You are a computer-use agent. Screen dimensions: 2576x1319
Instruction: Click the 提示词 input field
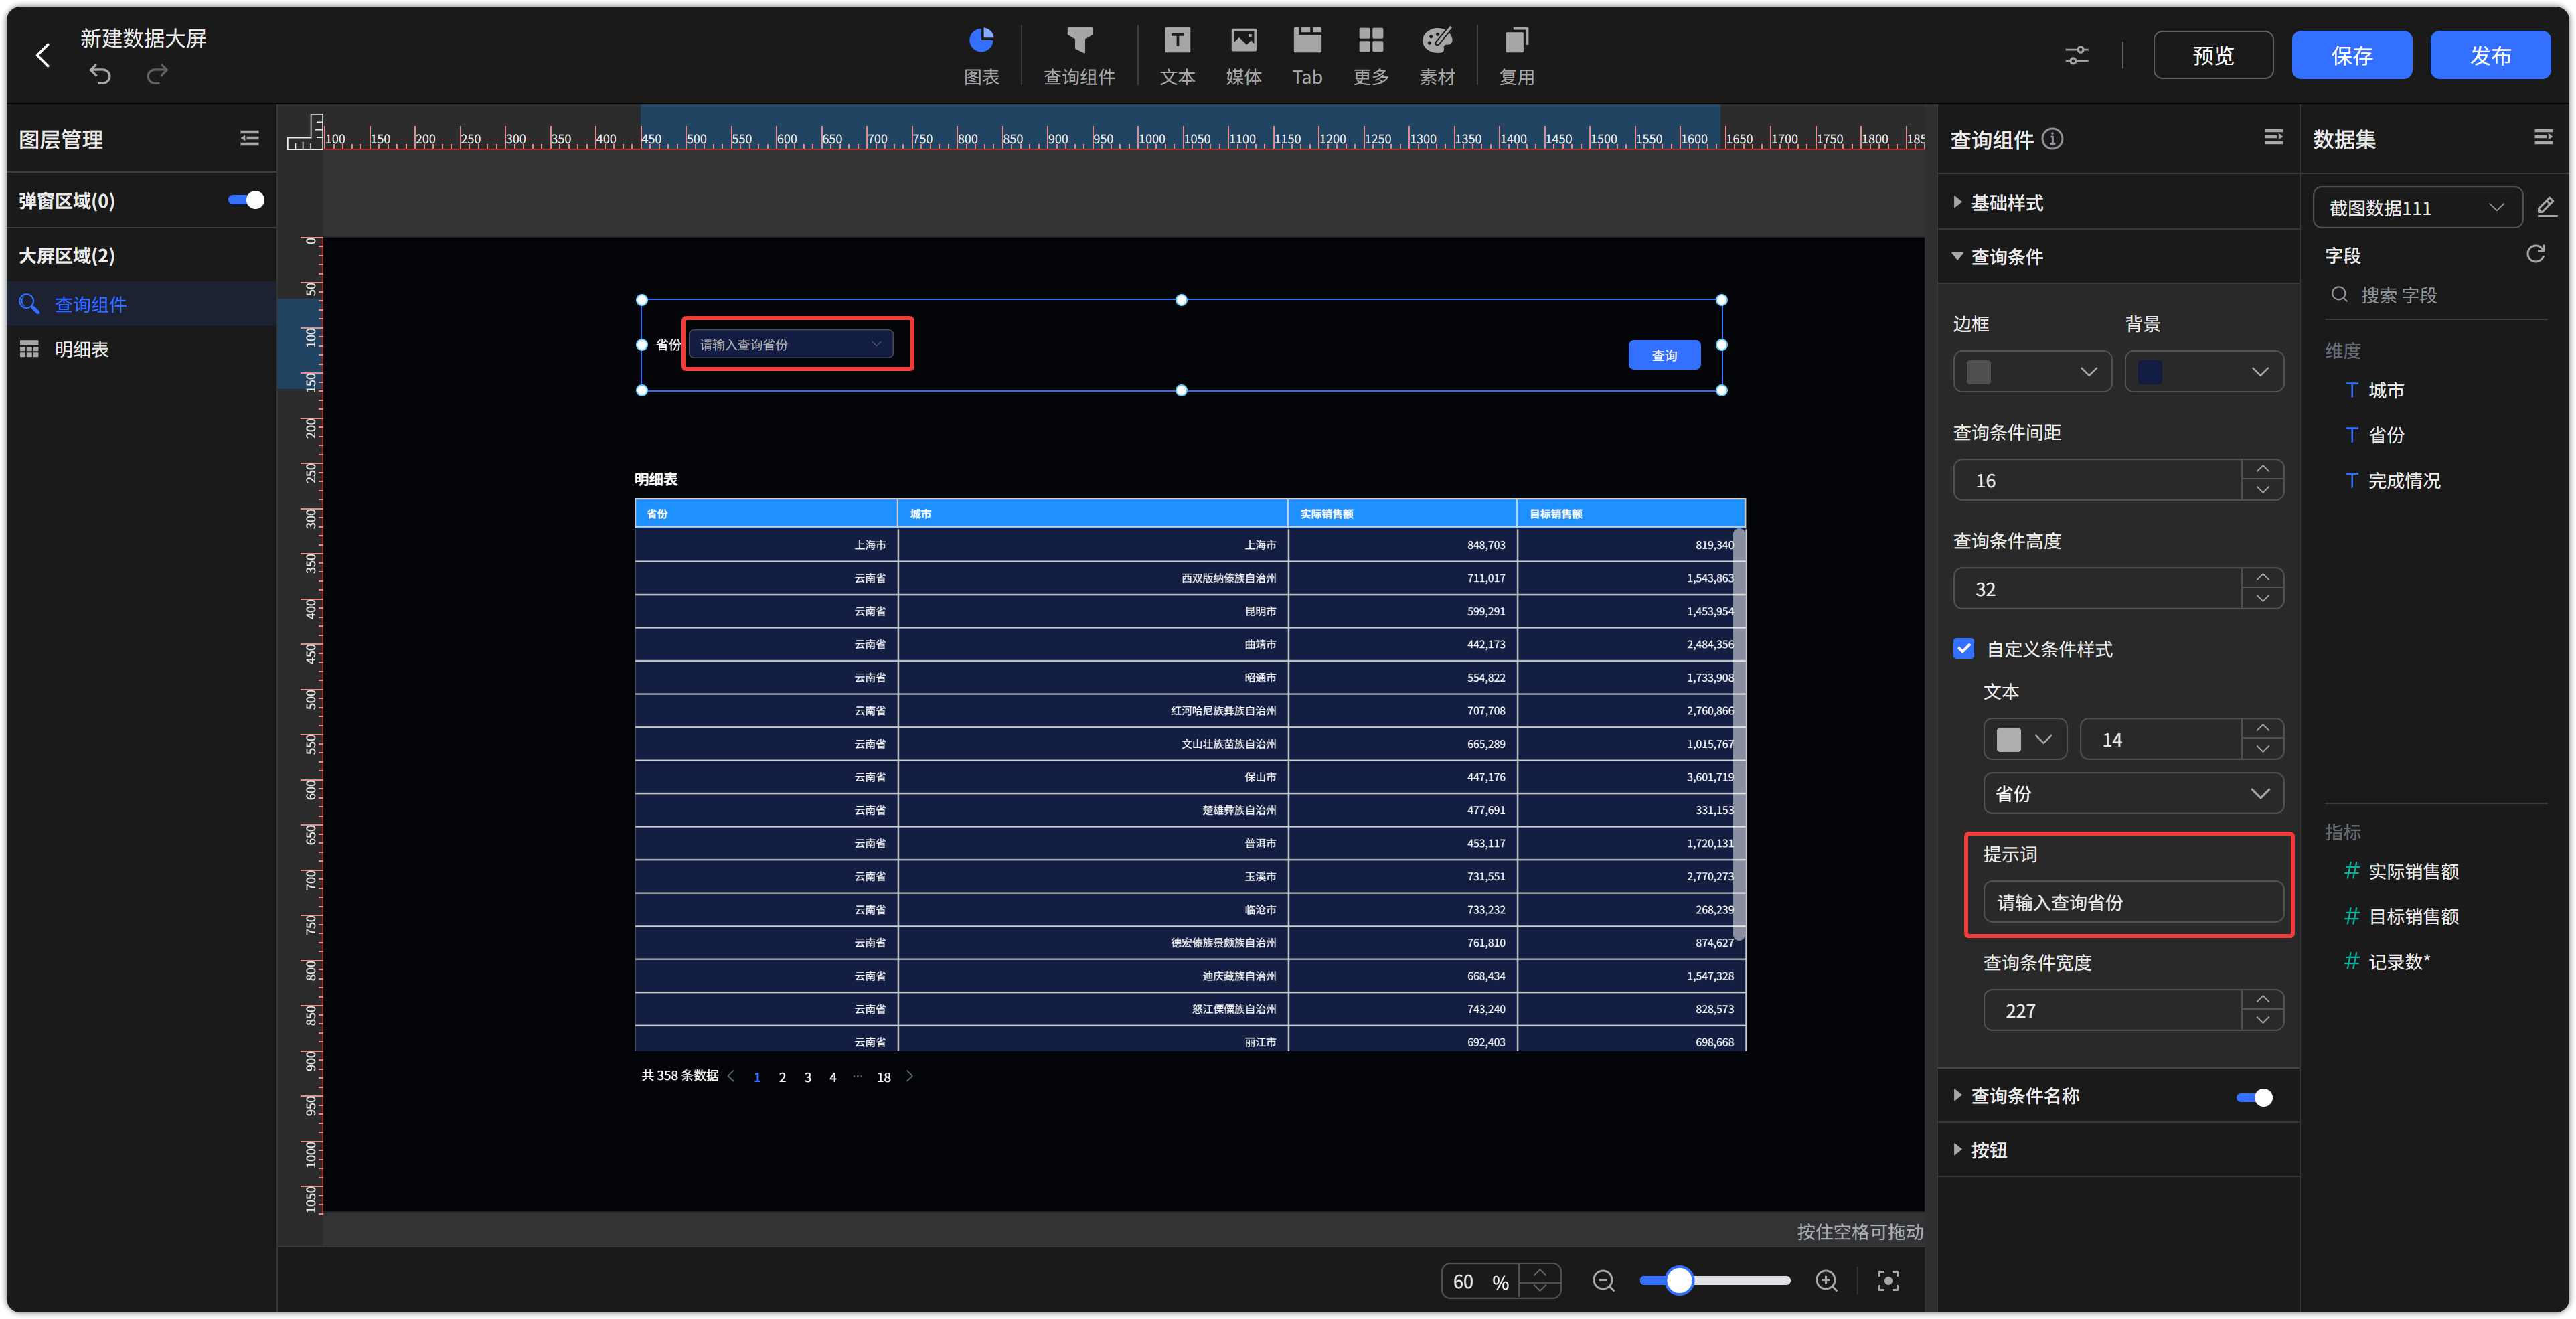2132,902
